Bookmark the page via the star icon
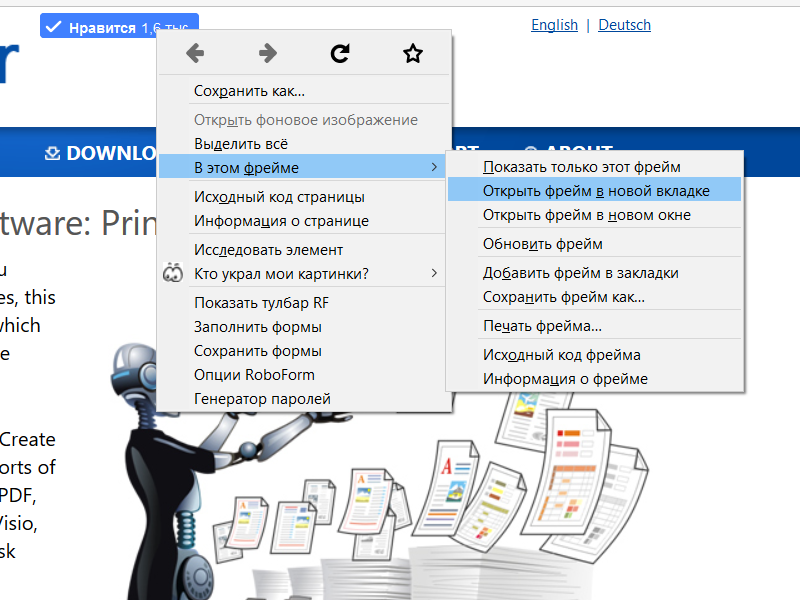The image size is (800, 600). (412, 53)
